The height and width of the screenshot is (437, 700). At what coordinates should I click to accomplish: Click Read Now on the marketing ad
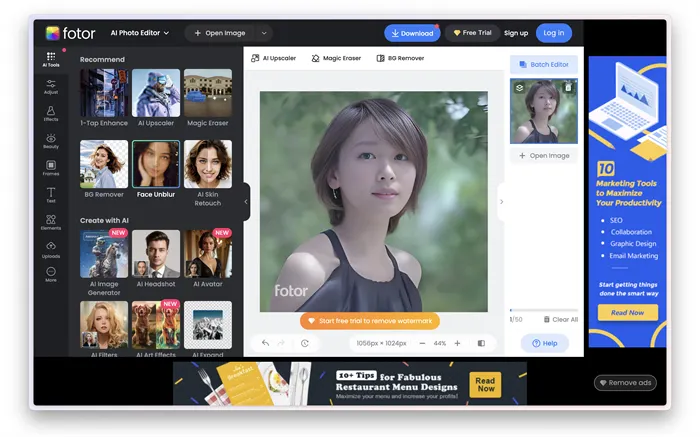[x=628, y=312]
